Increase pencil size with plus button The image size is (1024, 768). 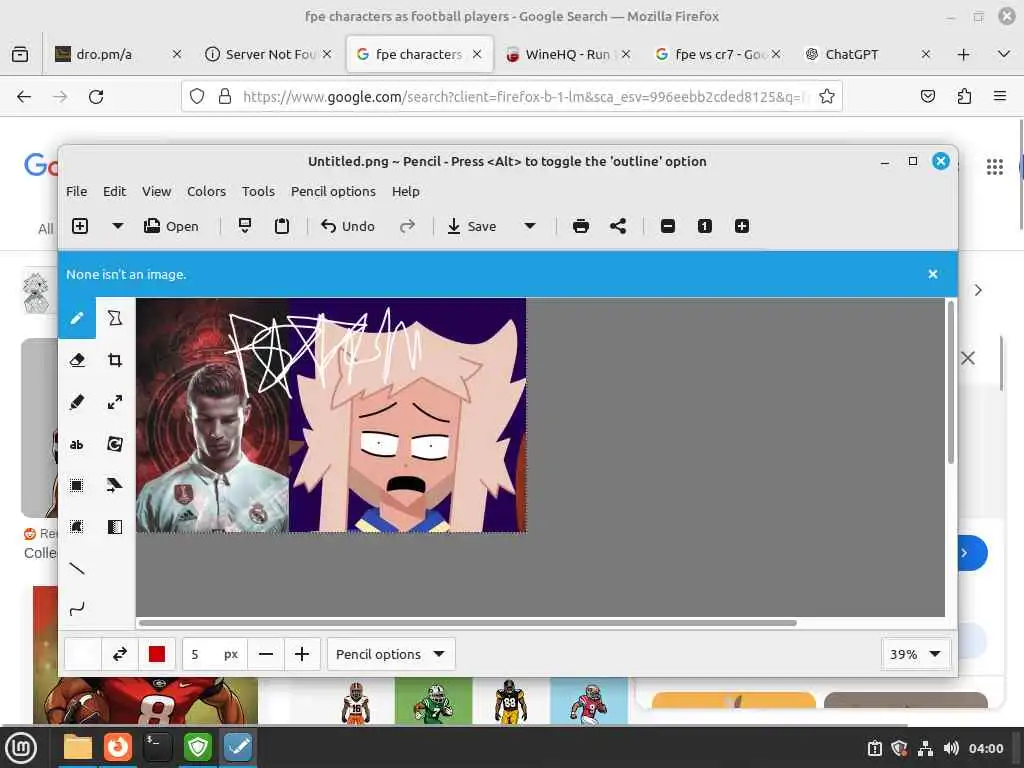coord(302,654)
